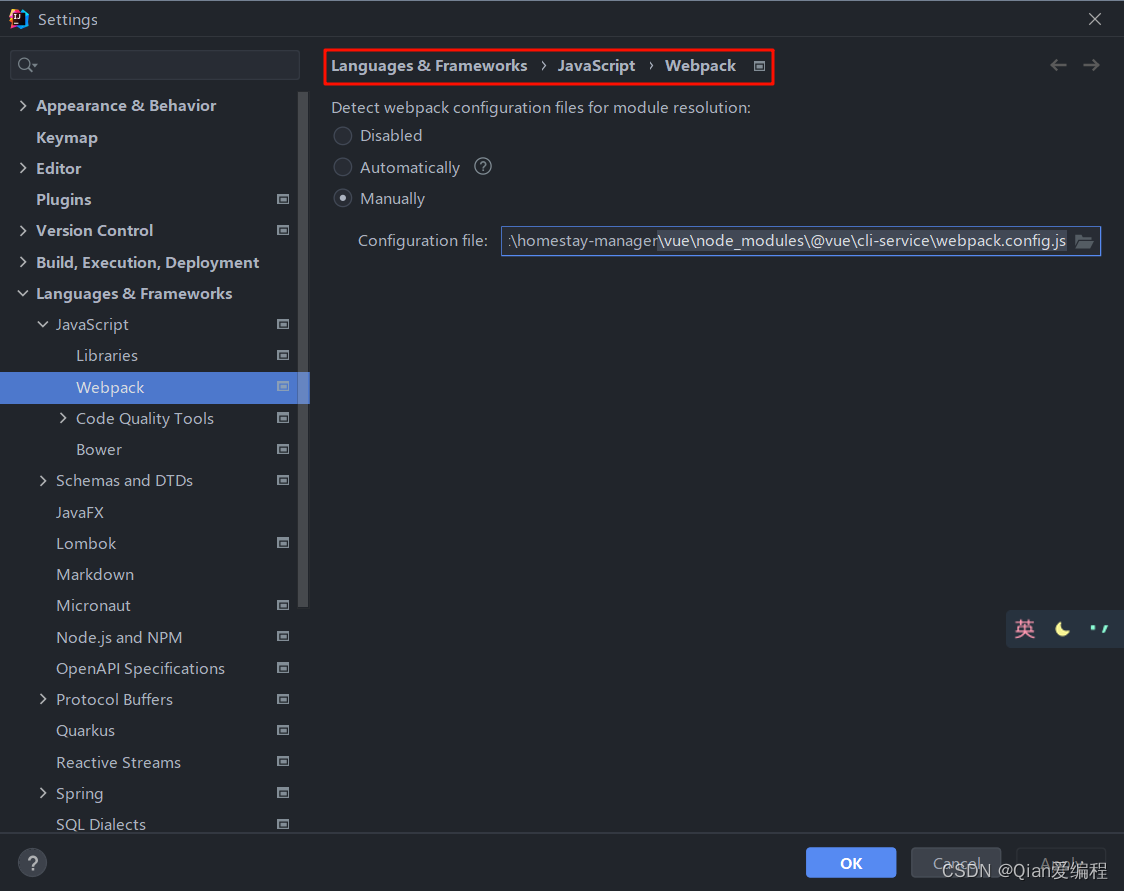
Task: Expand Build, Execution, Deployment section
Action: (23, 262)
